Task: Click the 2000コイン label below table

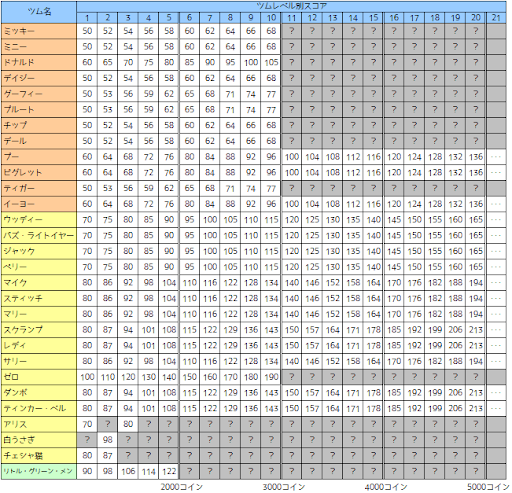Action: point(182,487)
